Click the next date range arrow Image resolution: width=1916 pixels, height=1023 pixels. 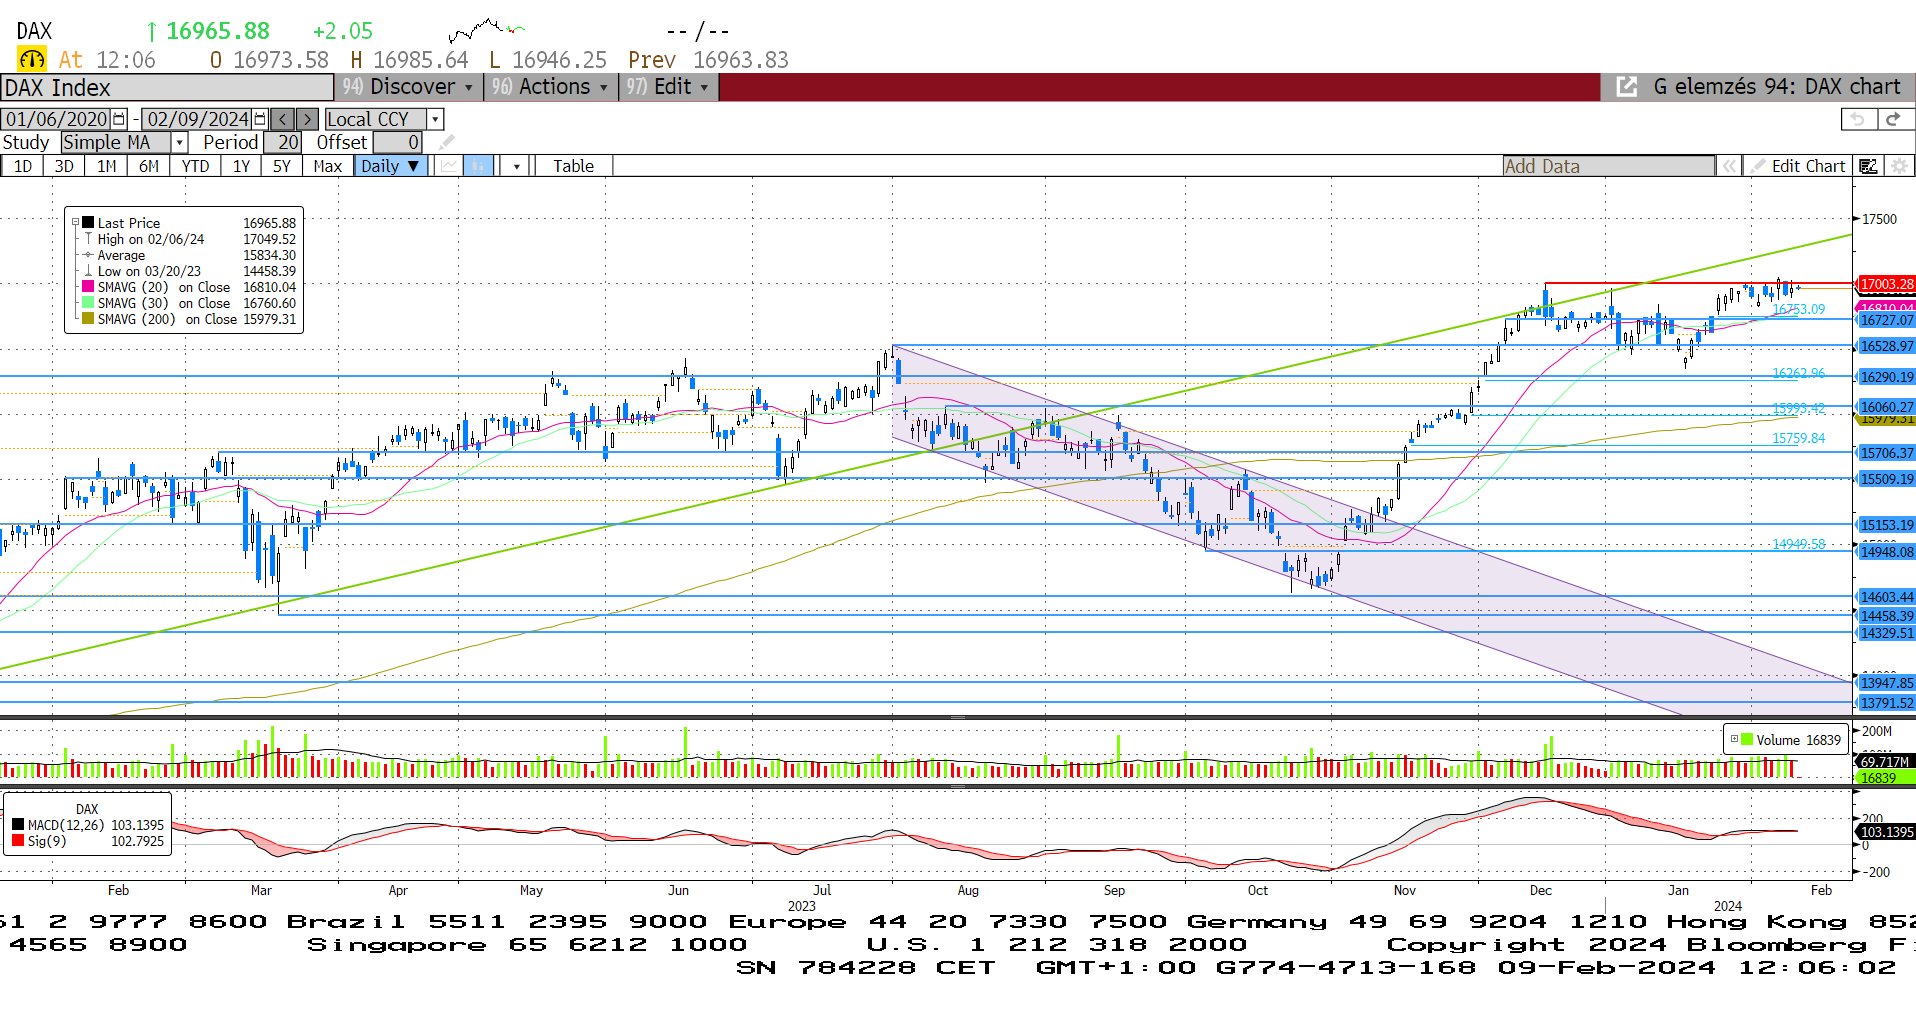307,119
